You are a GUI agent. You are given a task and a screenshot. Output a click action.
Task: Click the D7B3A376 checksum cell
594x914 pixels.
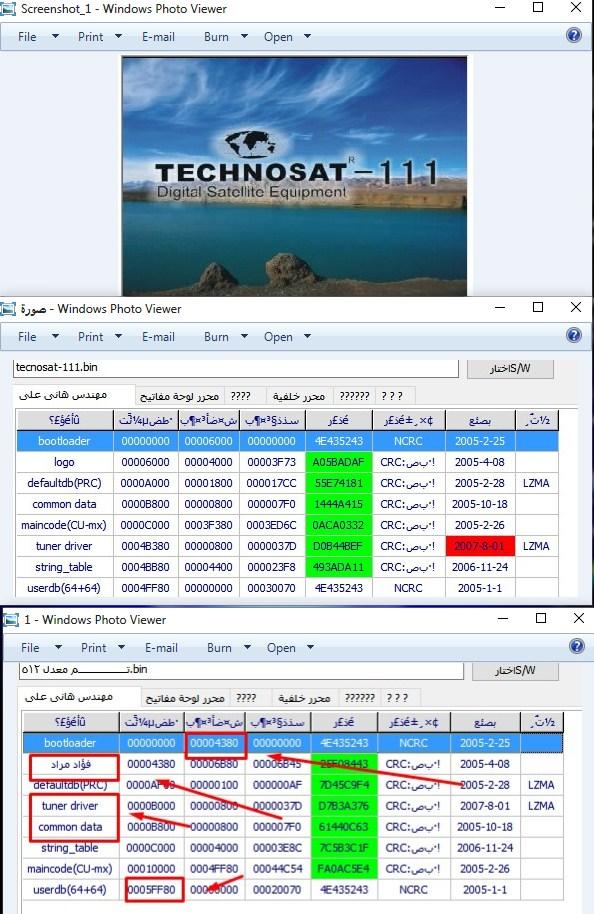pos(344,806)
